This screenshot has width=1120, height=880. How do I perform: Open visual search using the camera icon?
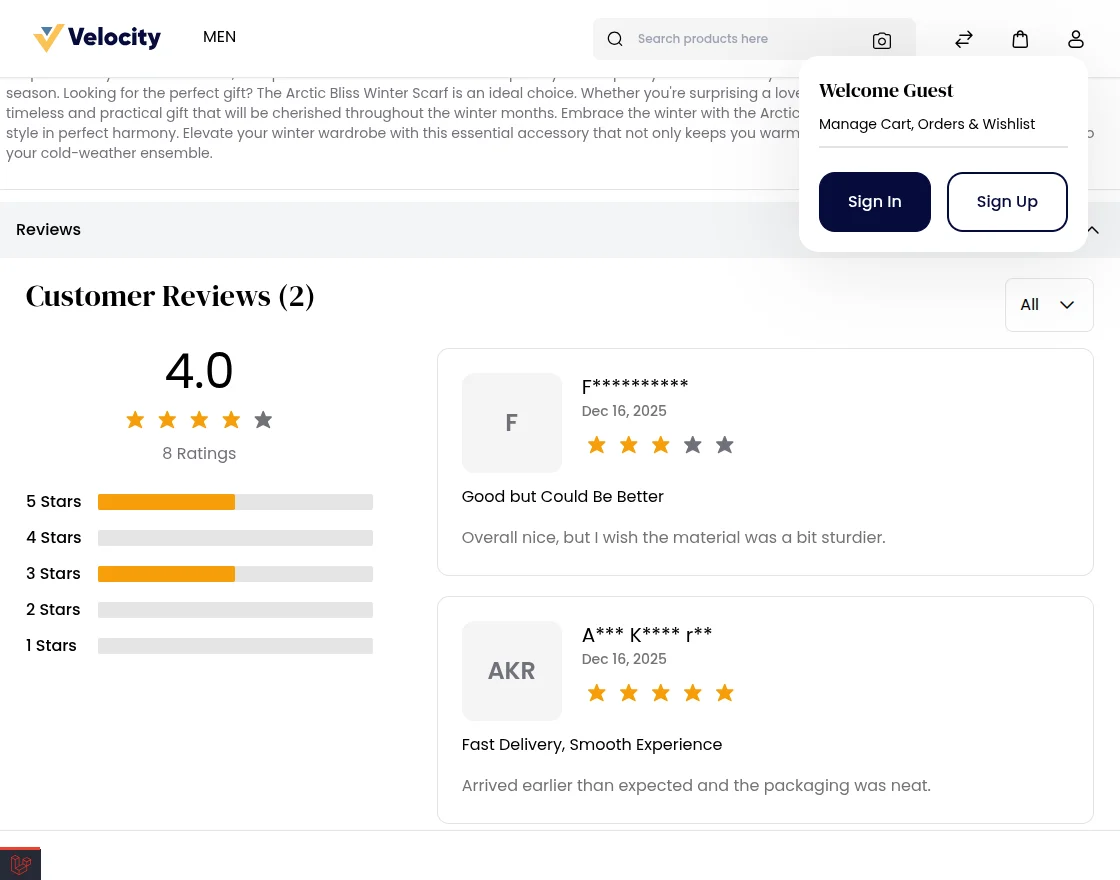(882, 40)
